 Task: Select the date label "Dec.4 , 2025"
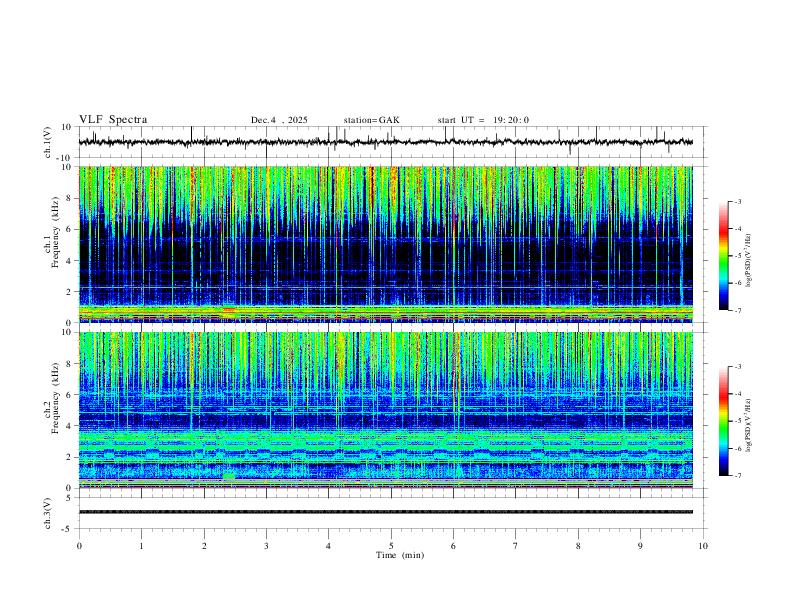(x=279, y=120)
